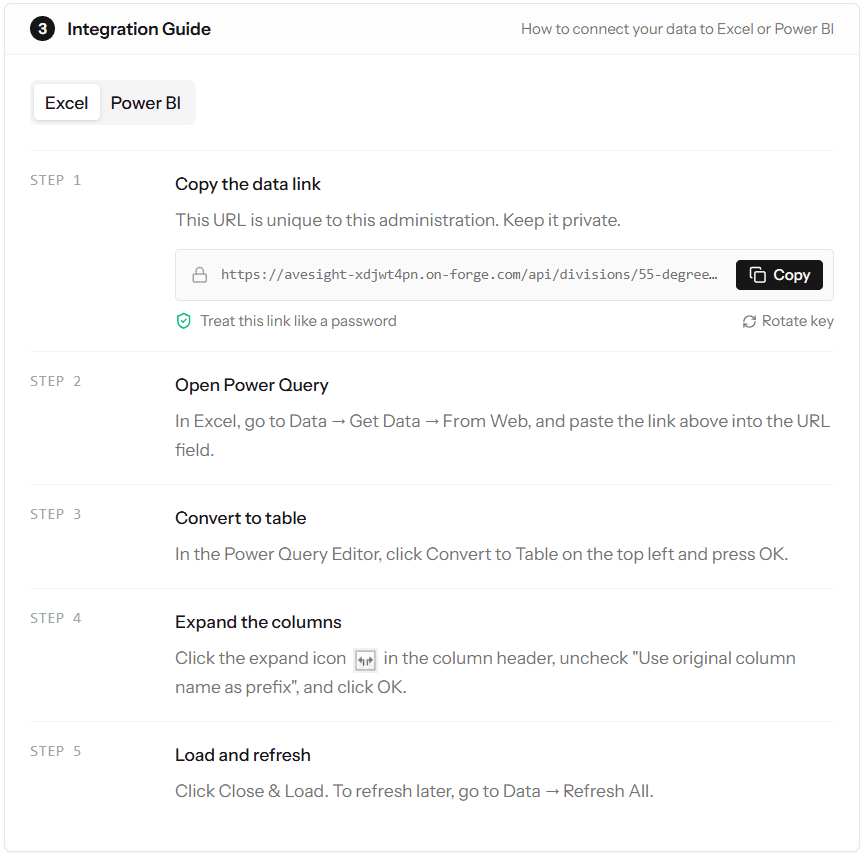Click the How to connect your data subtitle
867x861 pixels.
pyautogui.click(x=677, y=29)
